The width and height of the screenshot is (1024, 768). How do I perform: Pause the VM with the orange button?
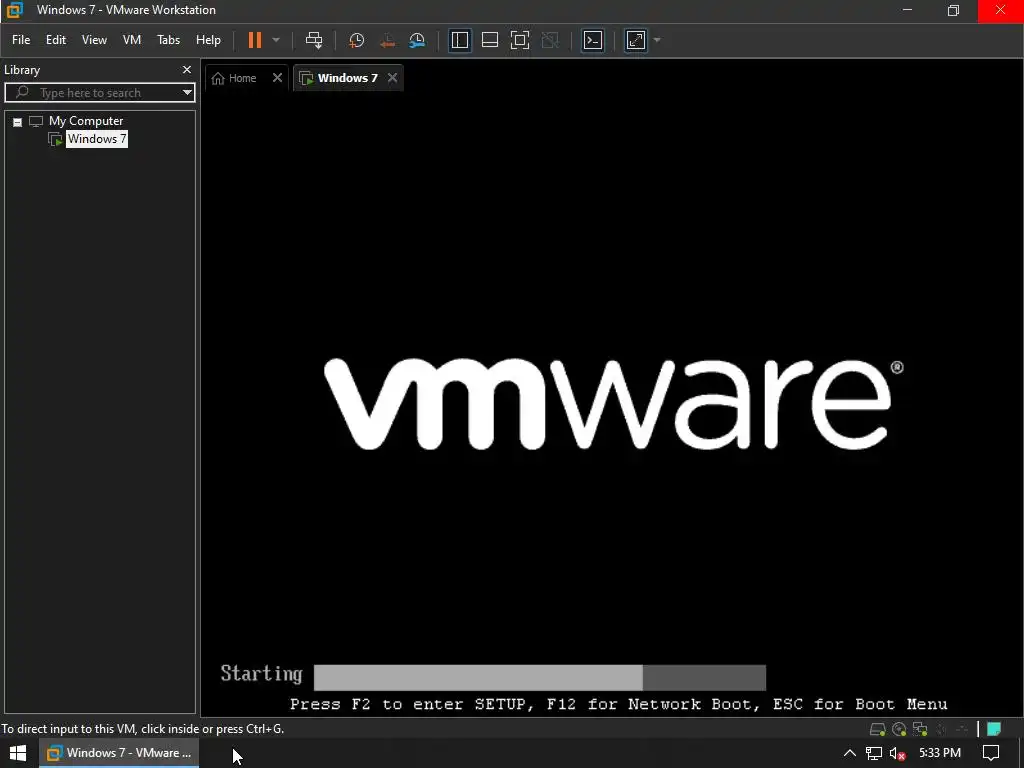[x=255, y=40]
